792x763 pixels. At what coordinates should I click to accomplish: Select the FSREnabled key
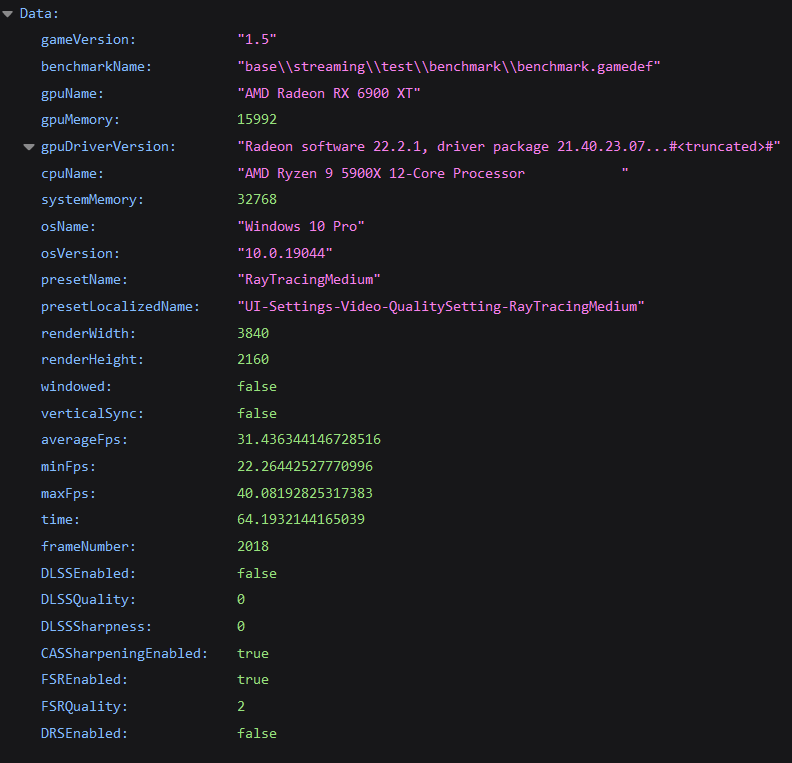coord(84,680)
